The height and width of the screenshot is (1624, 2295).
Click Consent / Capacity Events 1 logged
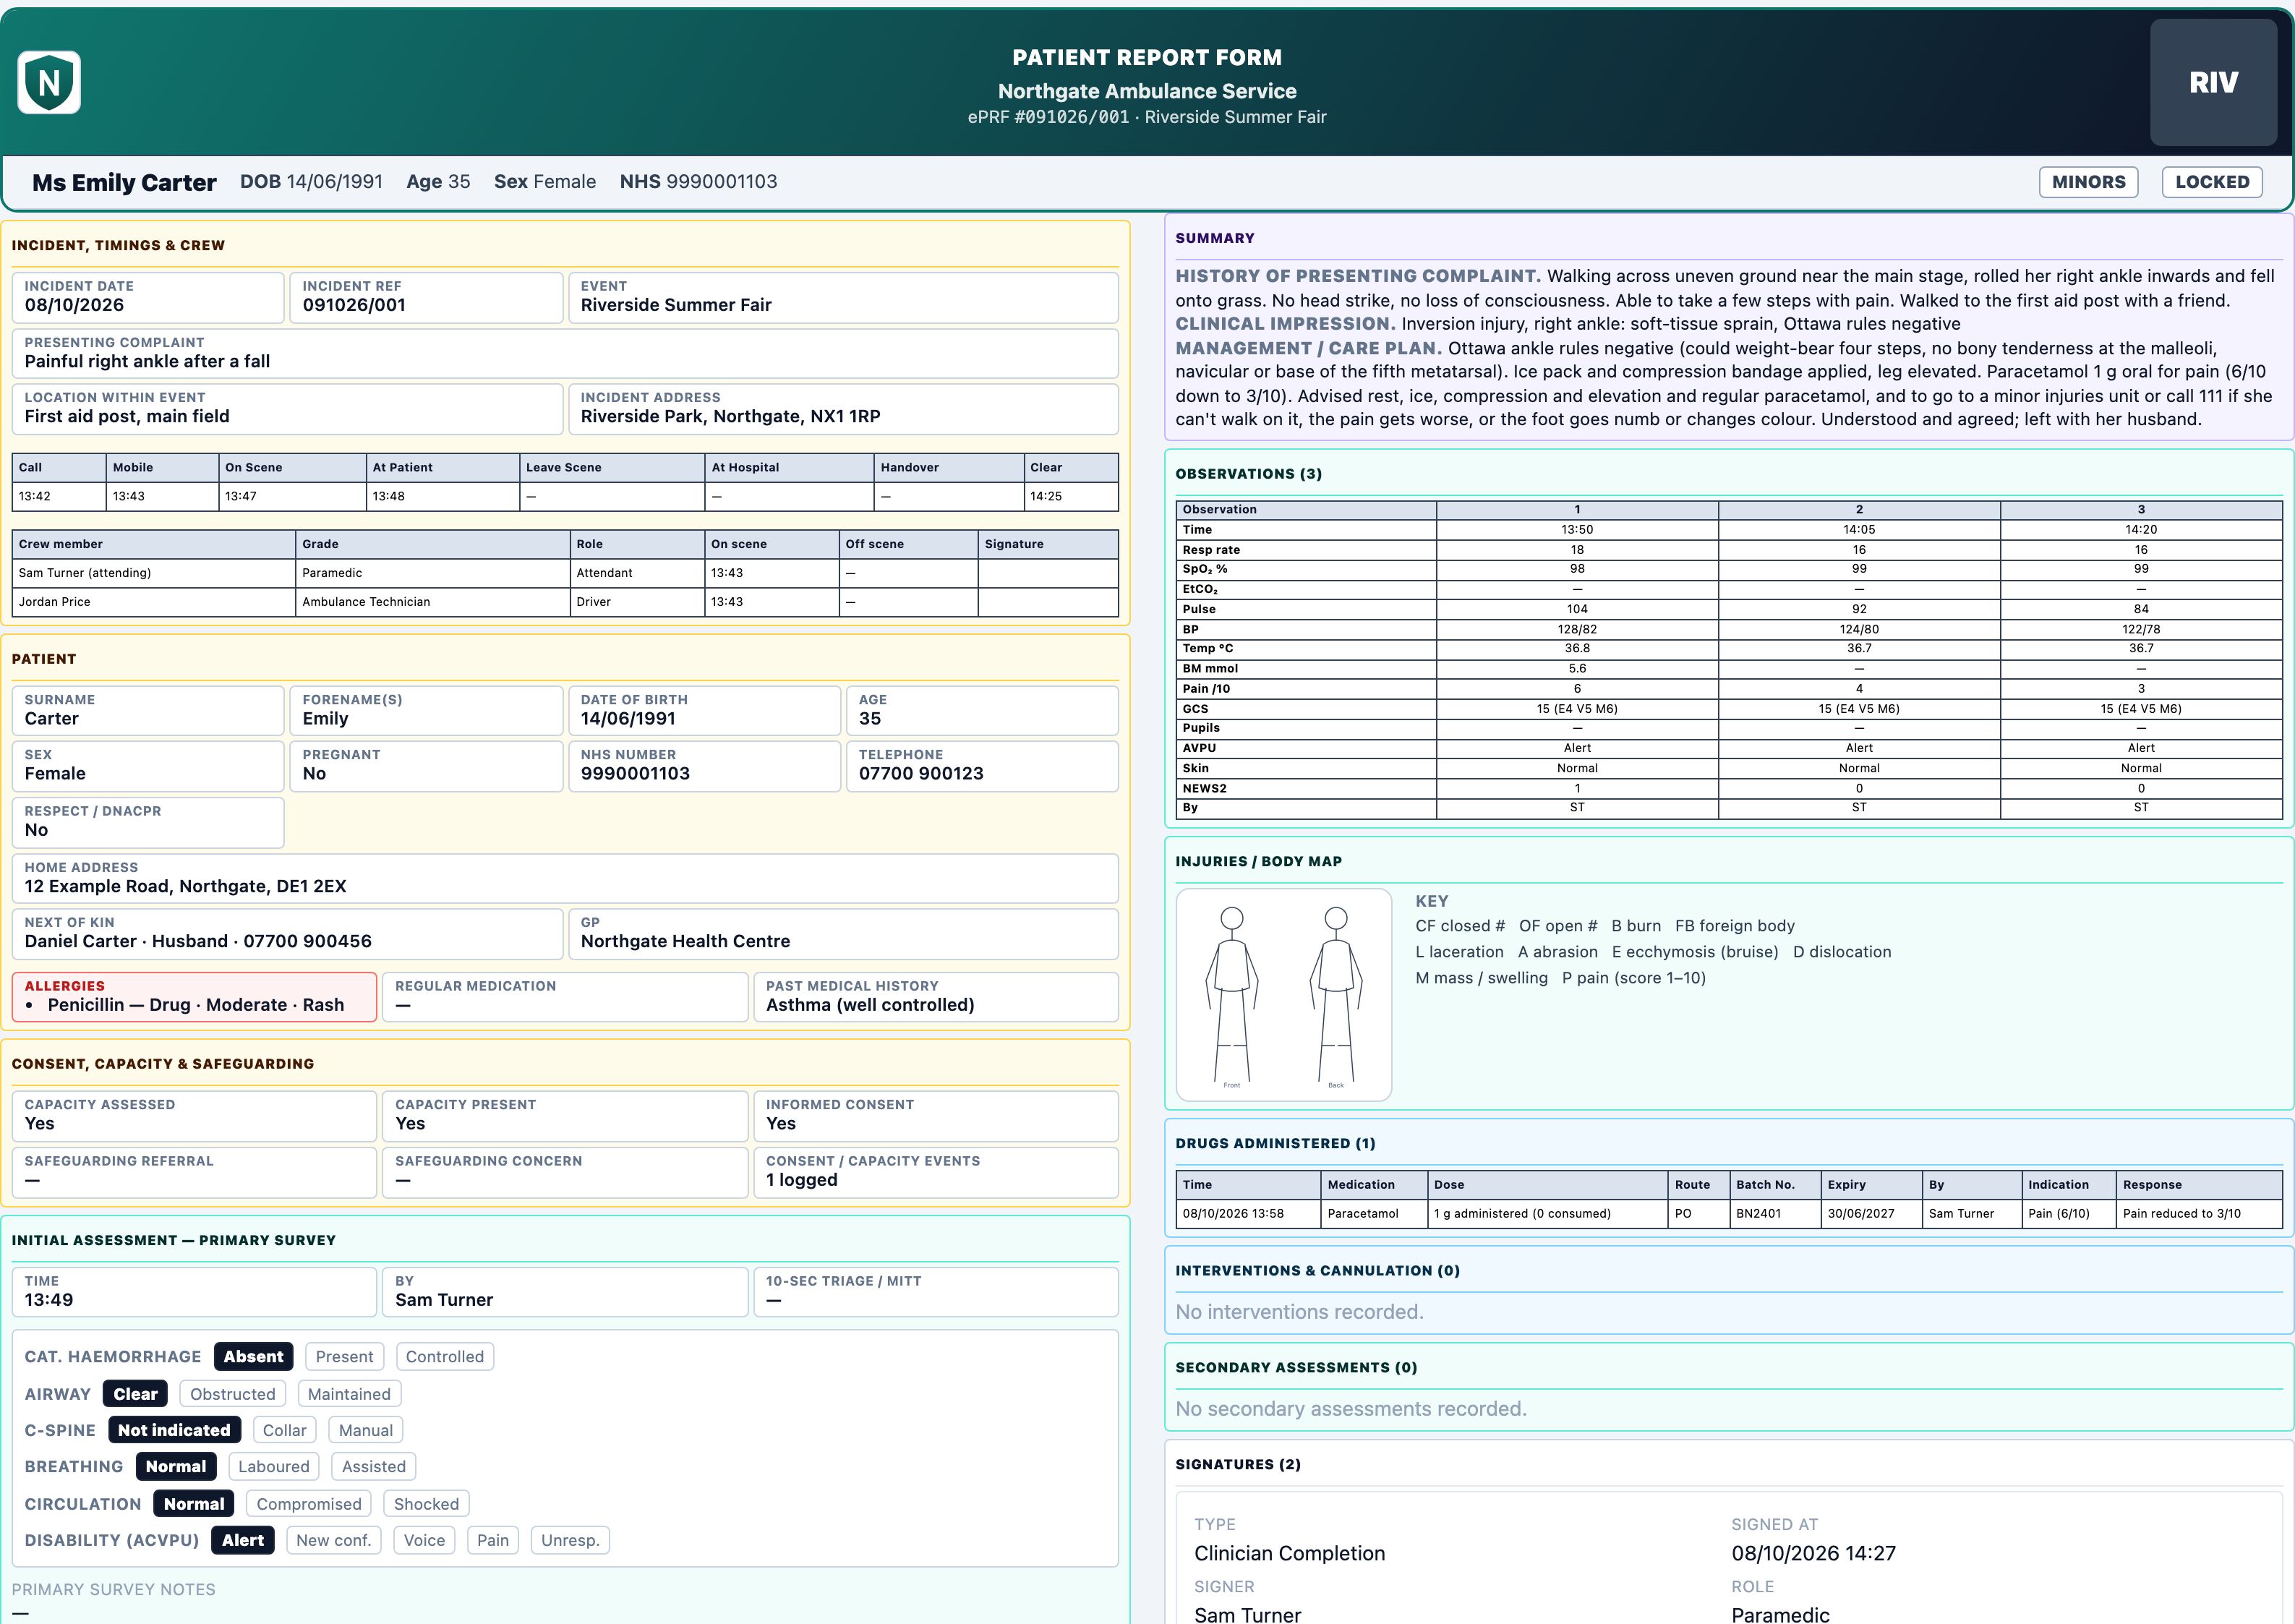coord(936,1172)
